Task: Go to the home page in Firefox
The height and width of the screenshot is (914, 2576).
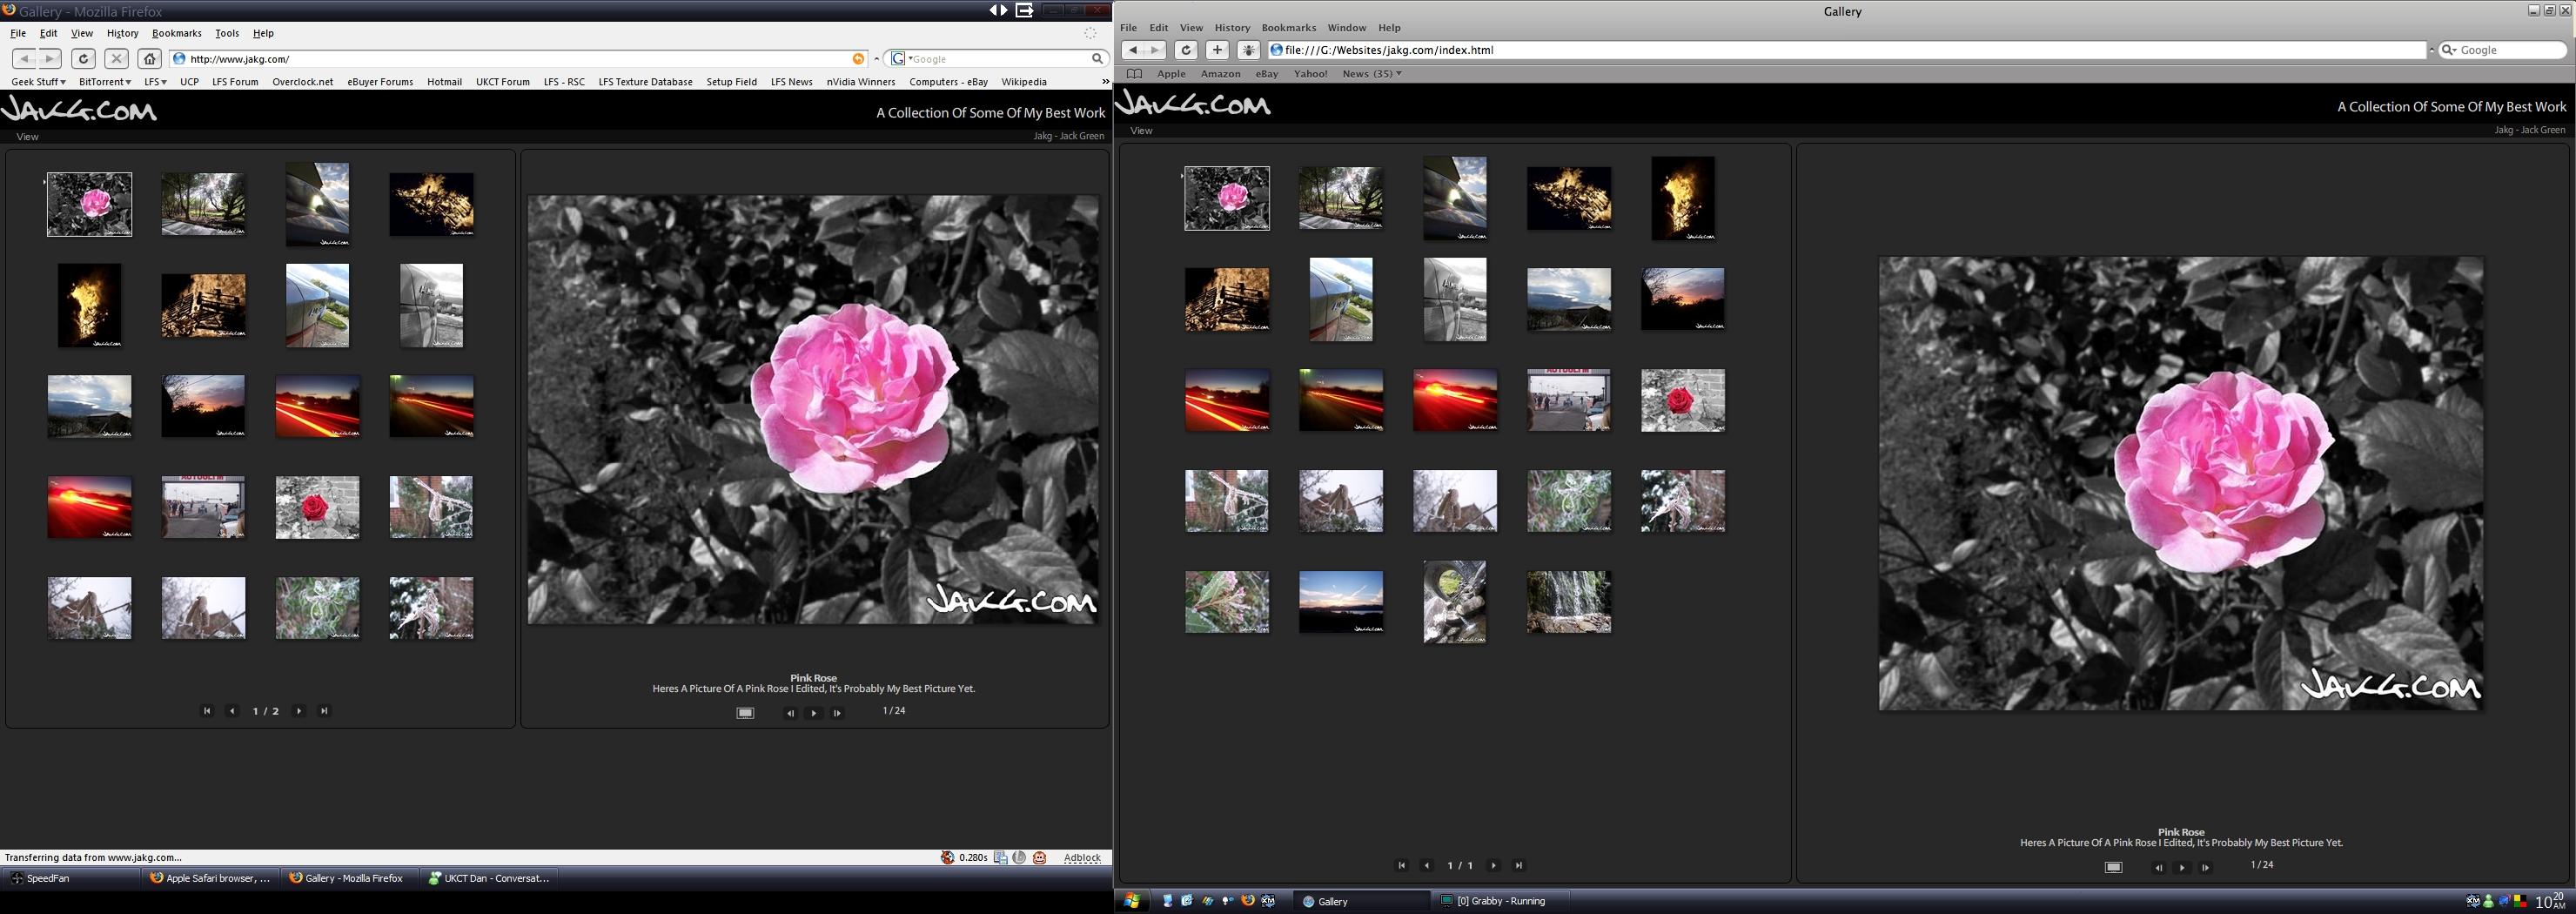Action: pos(149,59)
